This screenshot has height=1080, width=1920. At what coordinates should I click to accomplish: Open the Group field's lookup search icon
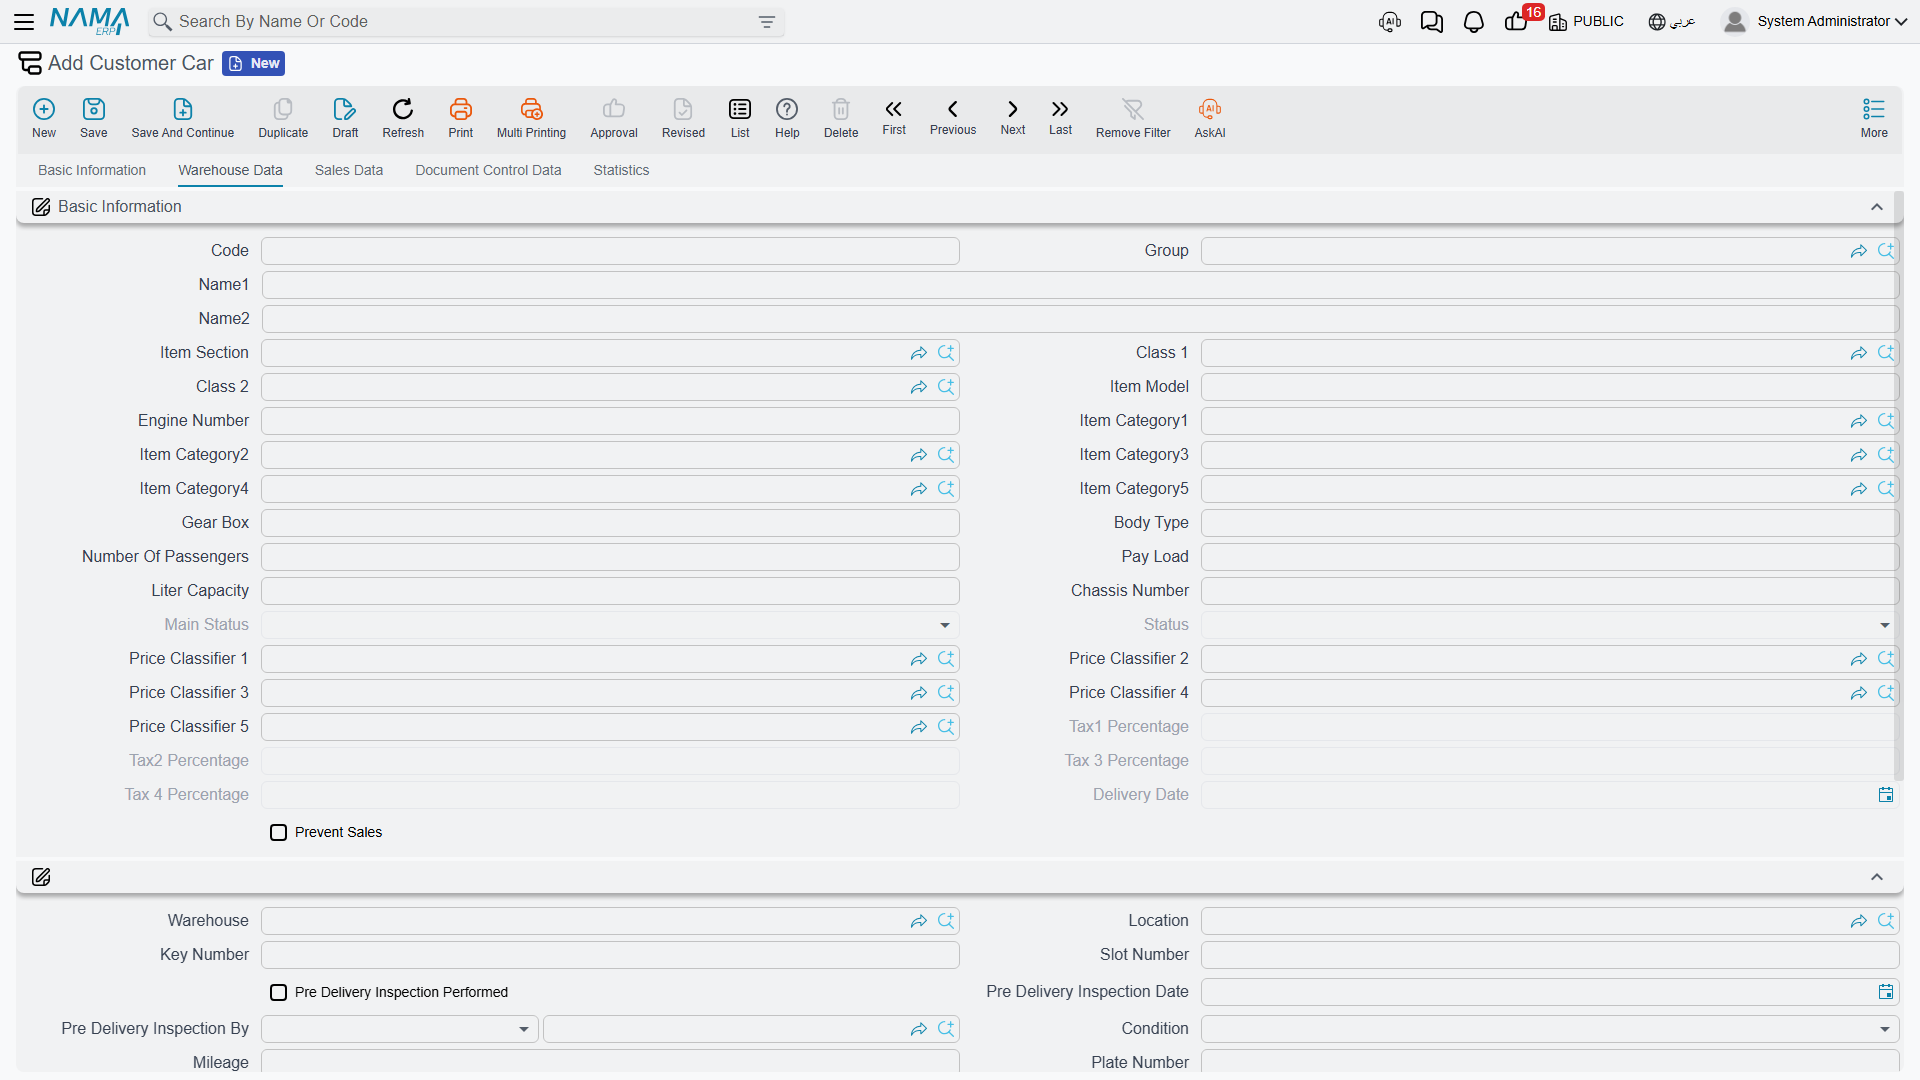[x=1886, y=251]
